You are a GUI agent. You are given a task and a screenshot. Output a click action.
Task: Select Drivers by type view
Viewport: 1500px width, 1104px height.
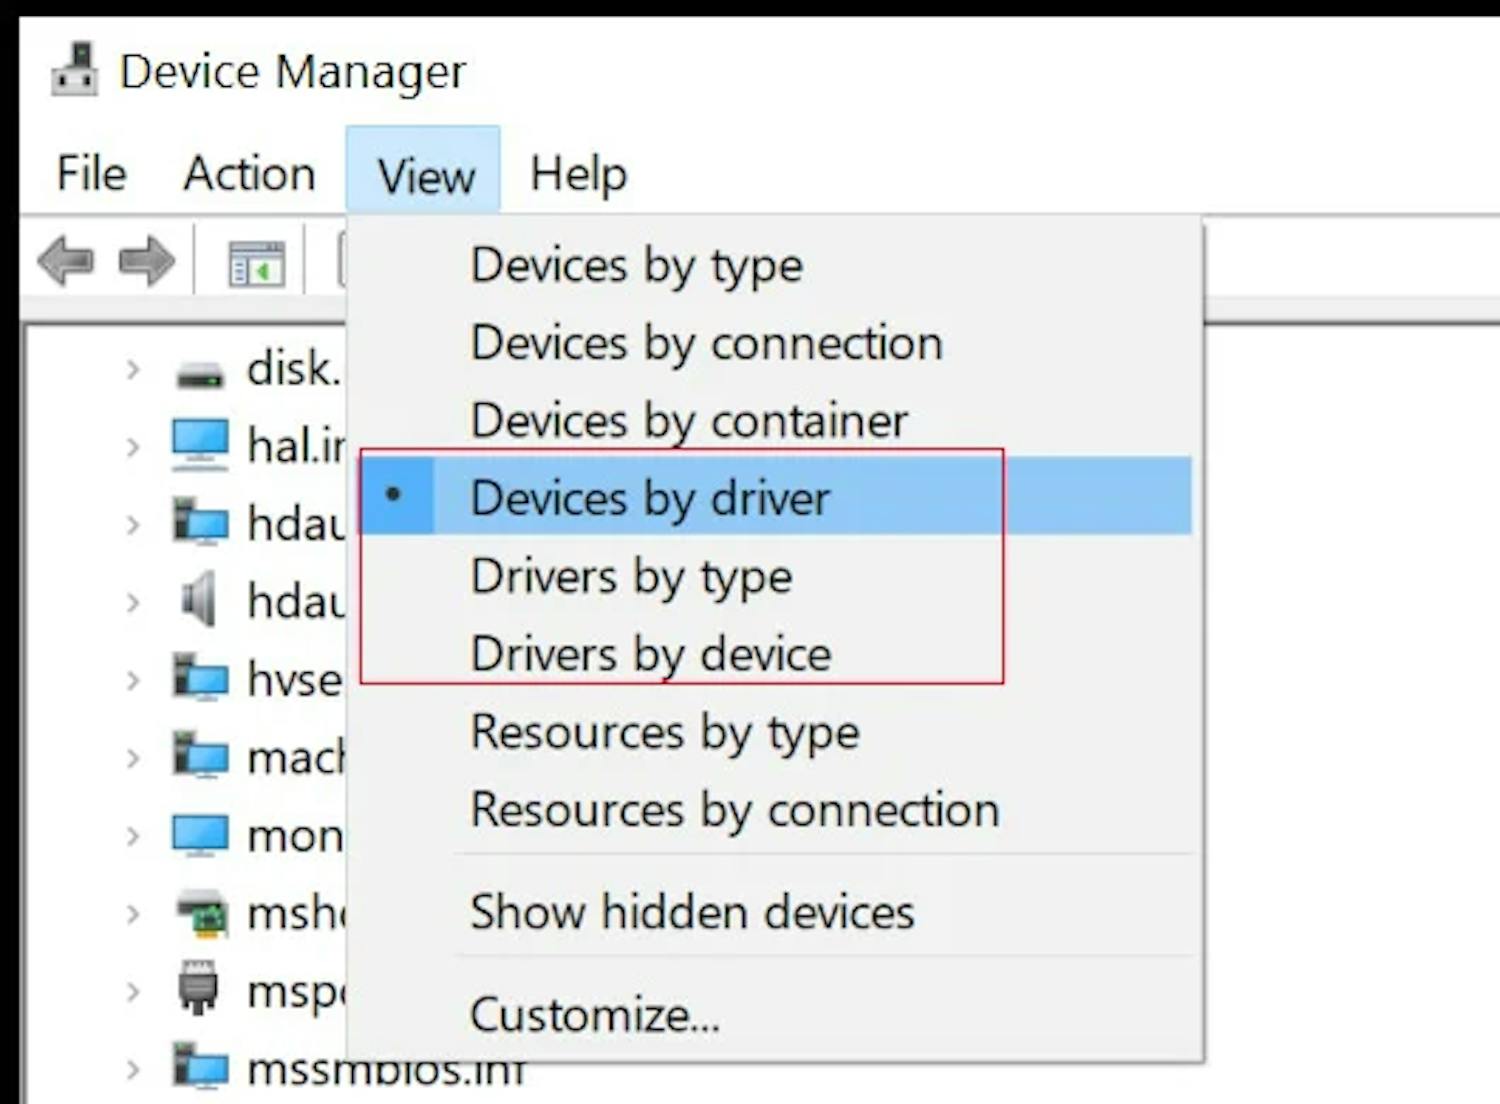pos(630,576)
